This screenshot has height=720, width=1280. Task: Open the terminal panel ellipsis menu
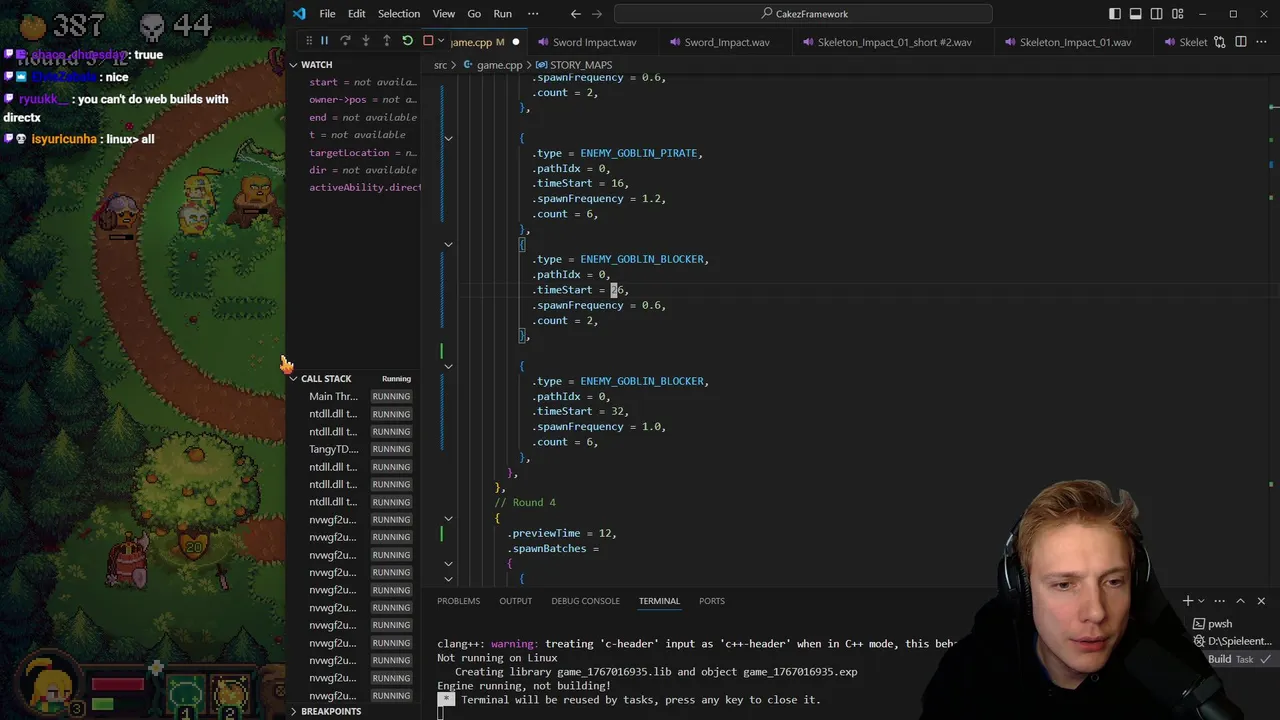1219,601
